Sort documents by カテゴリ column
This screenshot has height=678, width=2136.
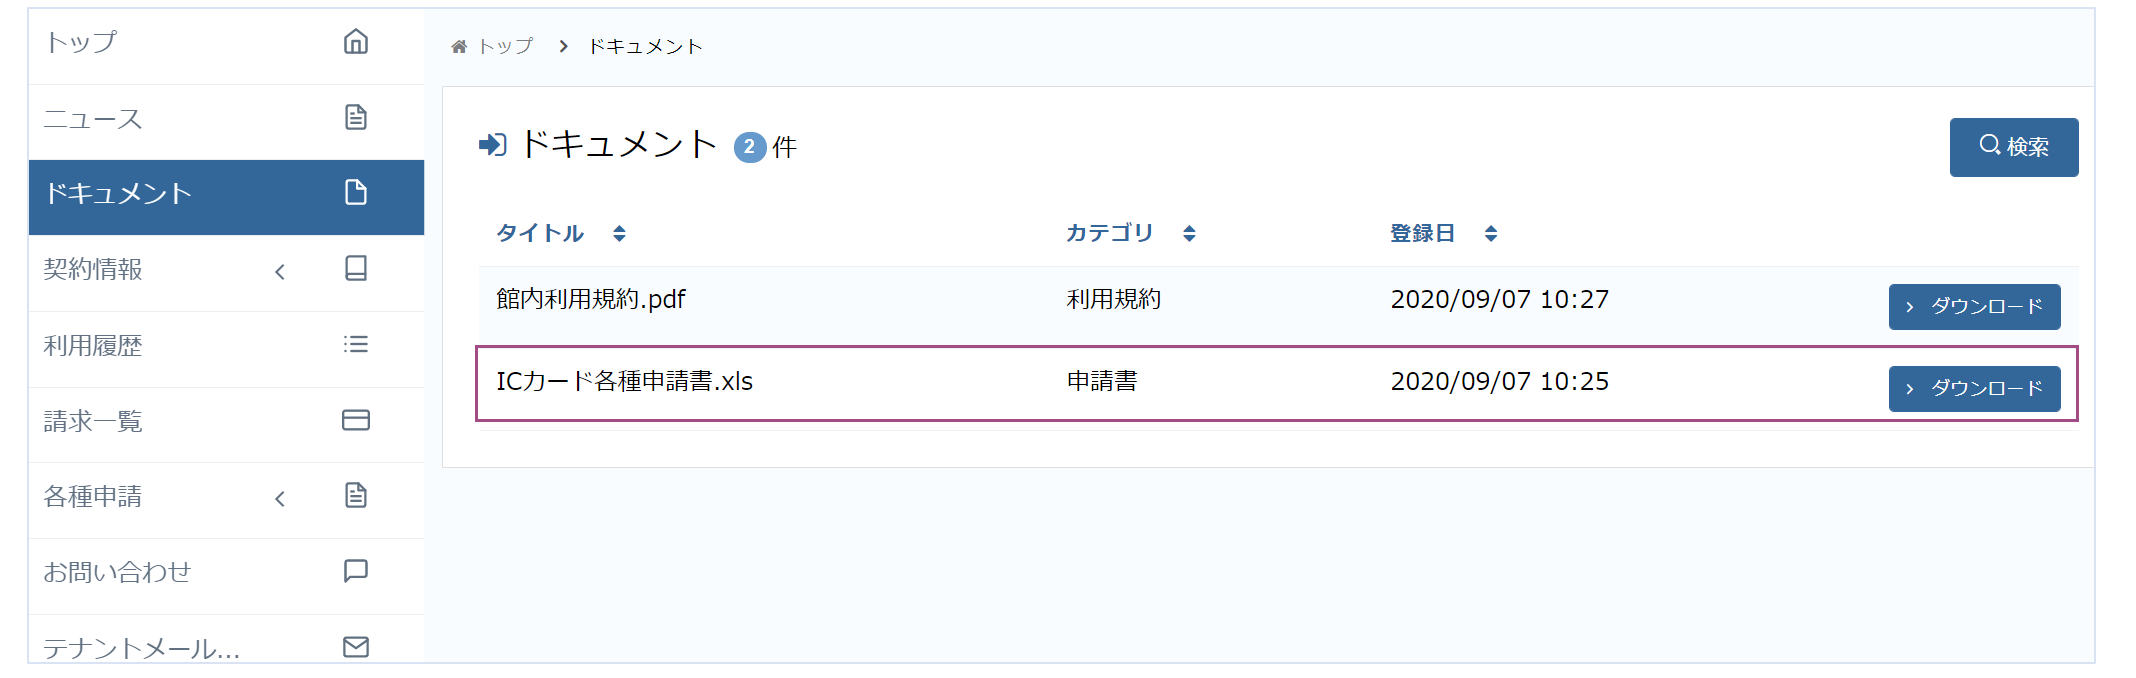1189,234
